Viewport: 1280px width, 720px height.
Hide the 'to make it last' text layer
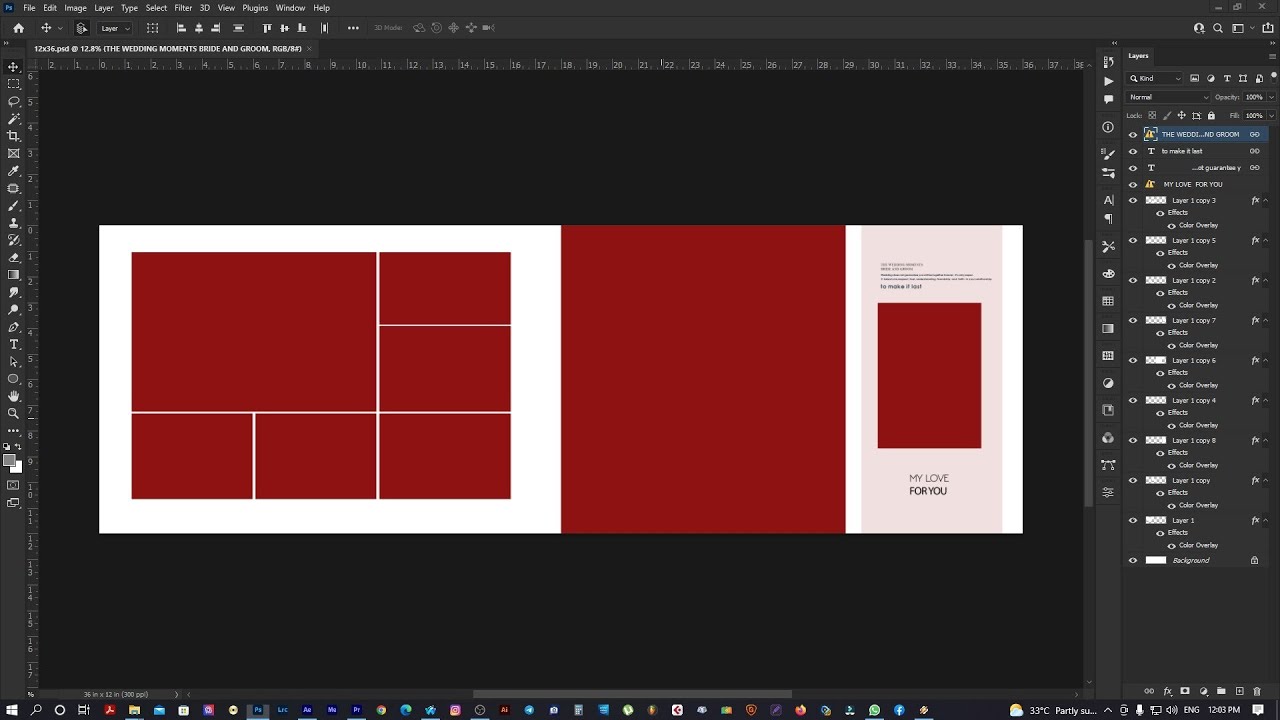tap(1133, 151)
